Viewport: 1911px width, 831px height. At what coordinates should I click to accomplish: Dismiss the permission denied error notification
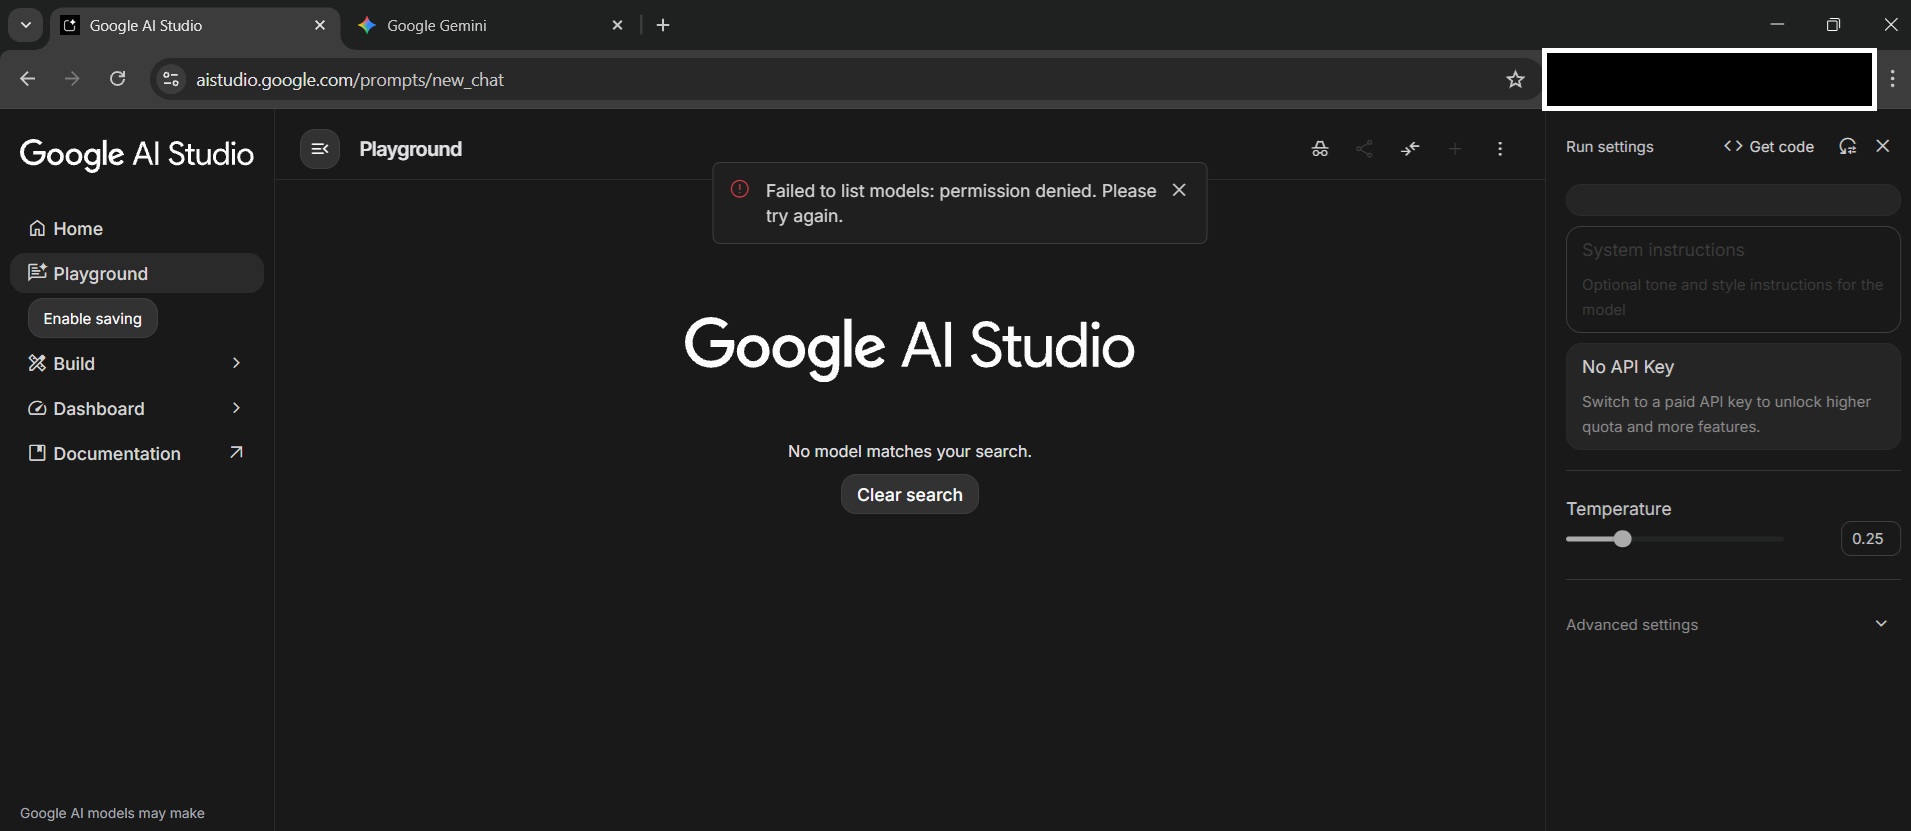point(1179,190)
